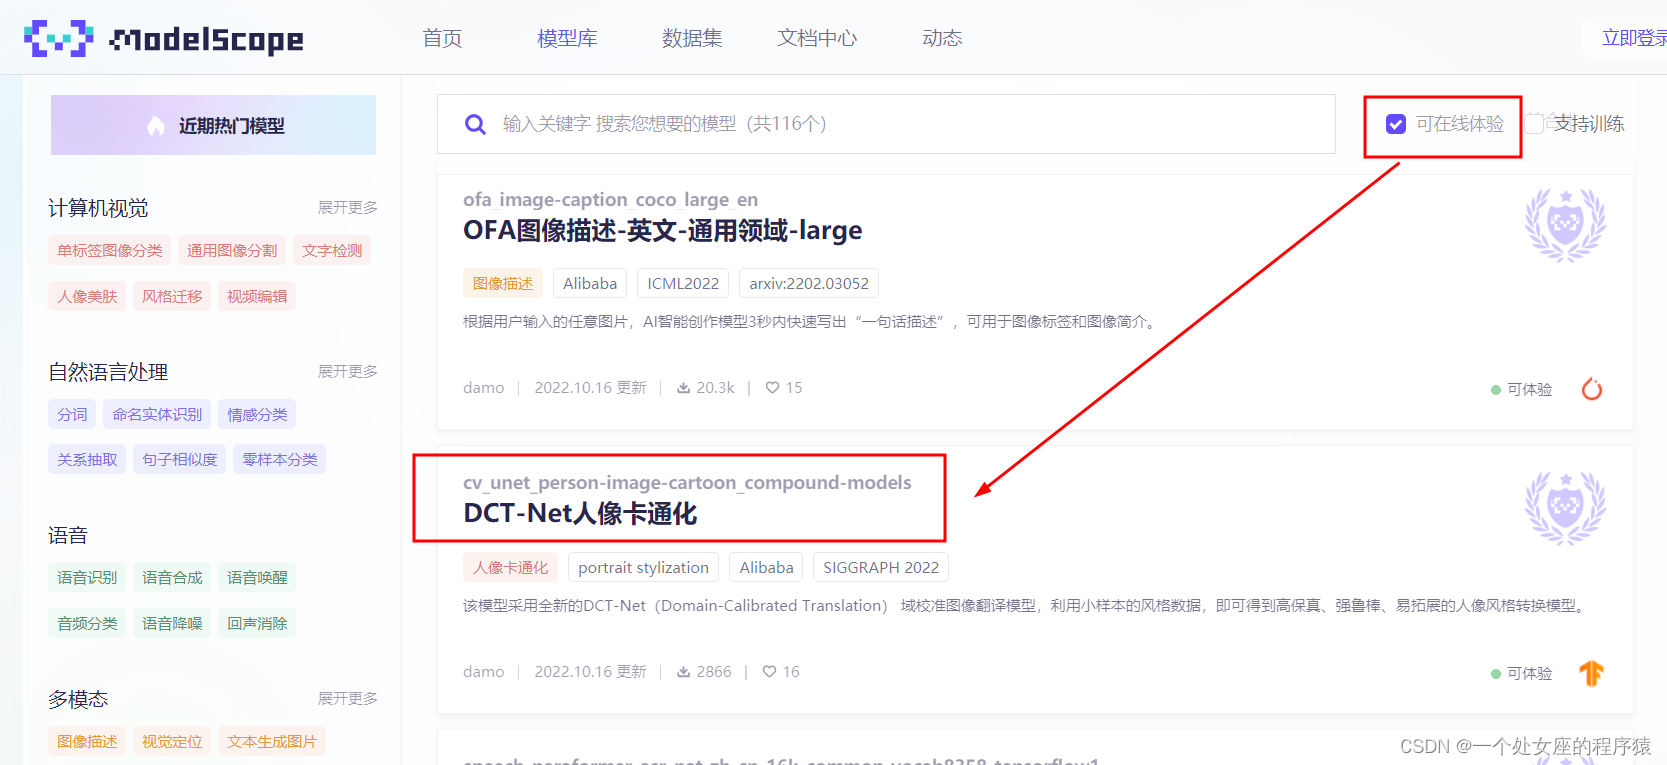Screen dimensions: 1667x765
Task: Filter by 风格迁移 tag
Action: pos(172,296)
